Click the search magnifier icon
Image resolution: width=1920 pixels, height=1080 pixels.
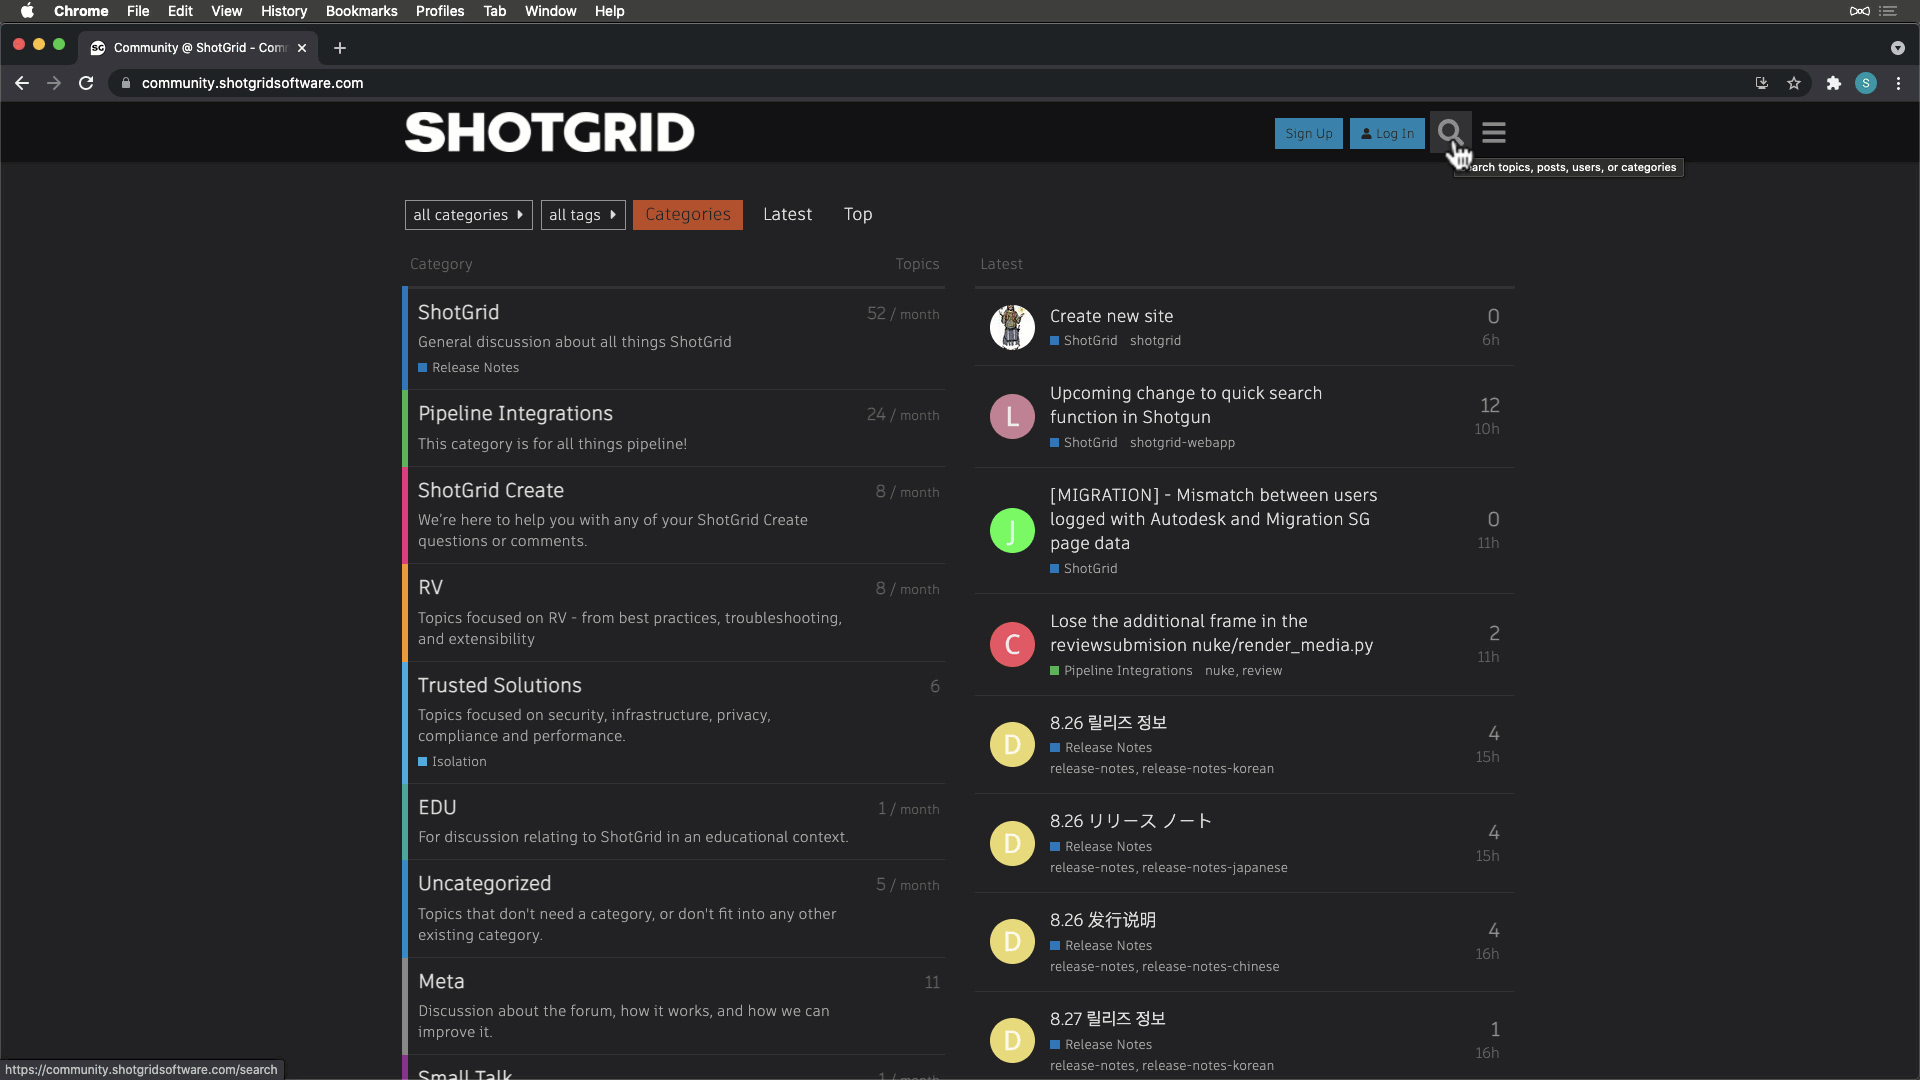coord(1449,131)
